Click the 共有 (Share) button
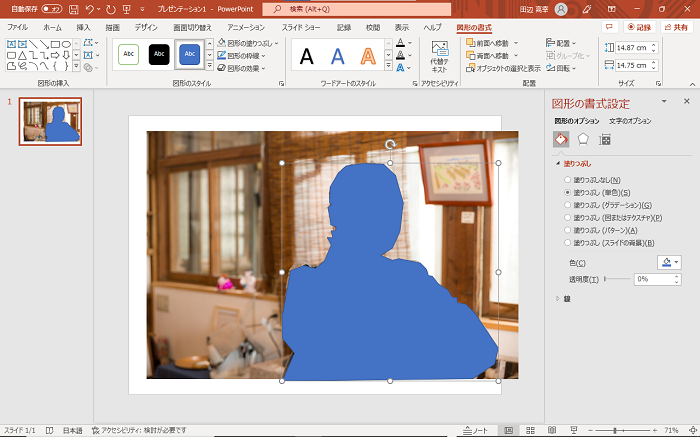Screen dimensions: 700x437 675,28
